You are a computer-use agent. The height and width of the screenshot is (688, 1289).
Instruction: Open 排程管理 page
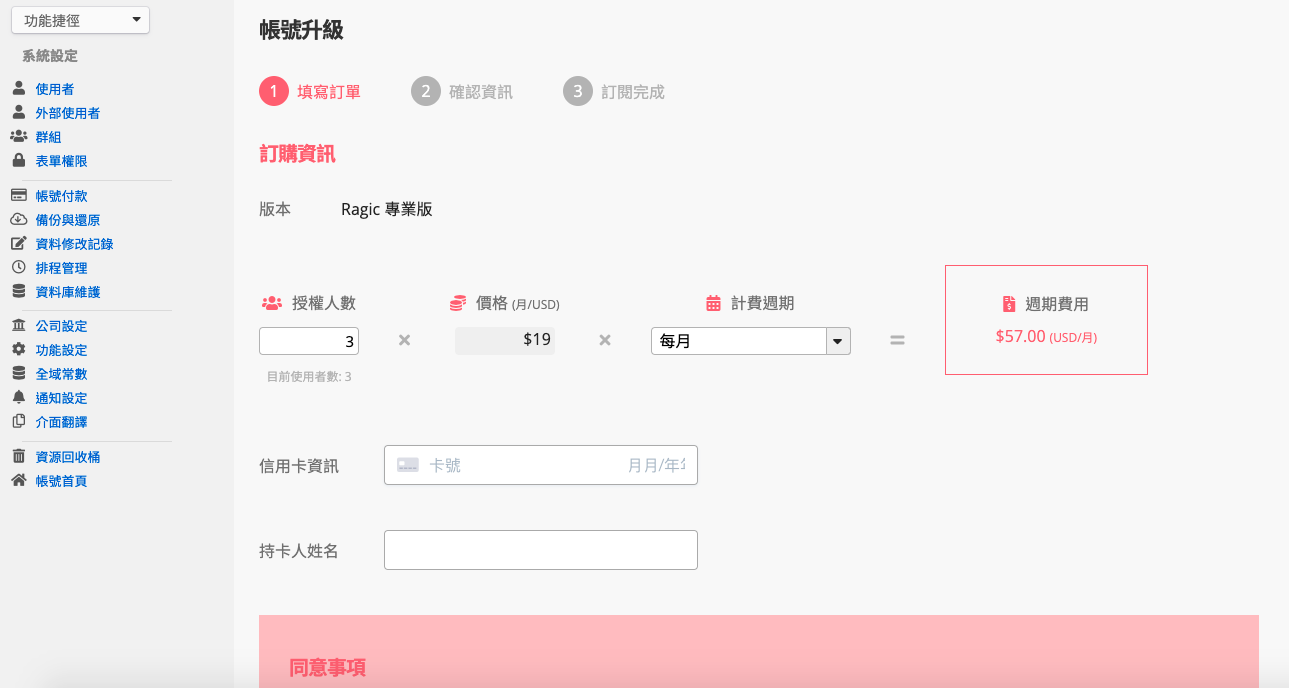click(61, 268)
